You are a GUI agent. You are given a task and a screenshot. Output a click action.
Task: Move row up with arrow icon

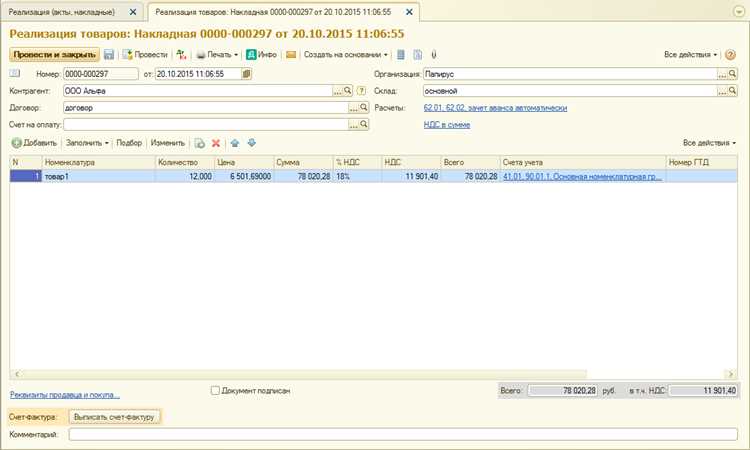click(234, 143)
